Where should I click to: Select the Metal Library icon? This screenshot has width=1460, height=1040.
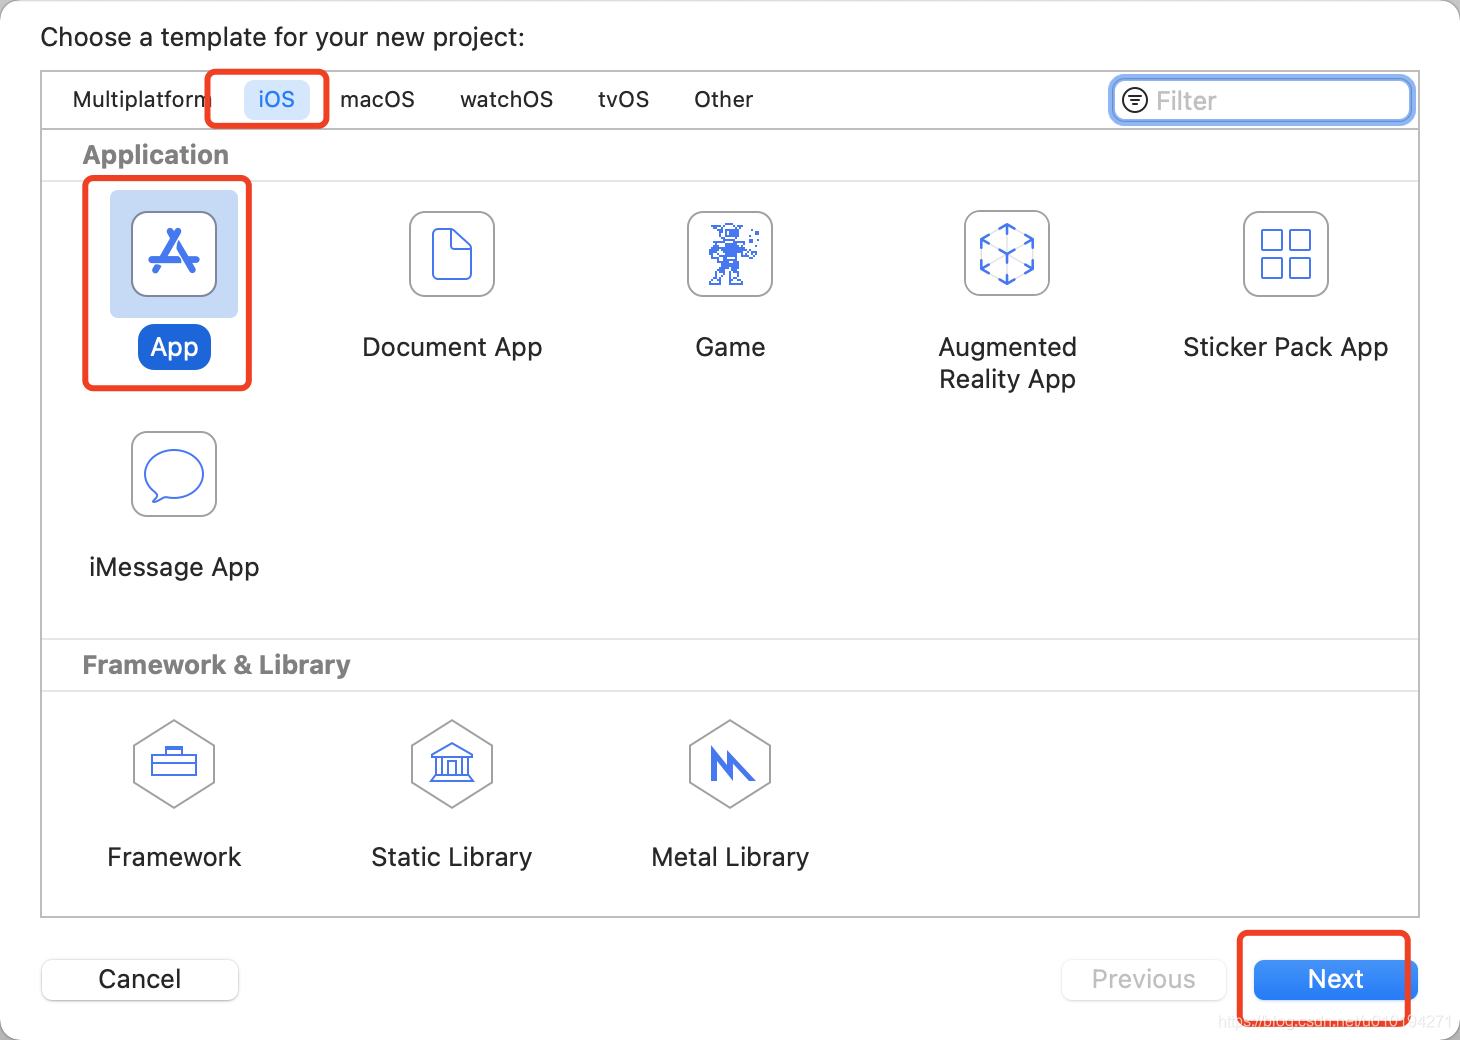[730, 764]
